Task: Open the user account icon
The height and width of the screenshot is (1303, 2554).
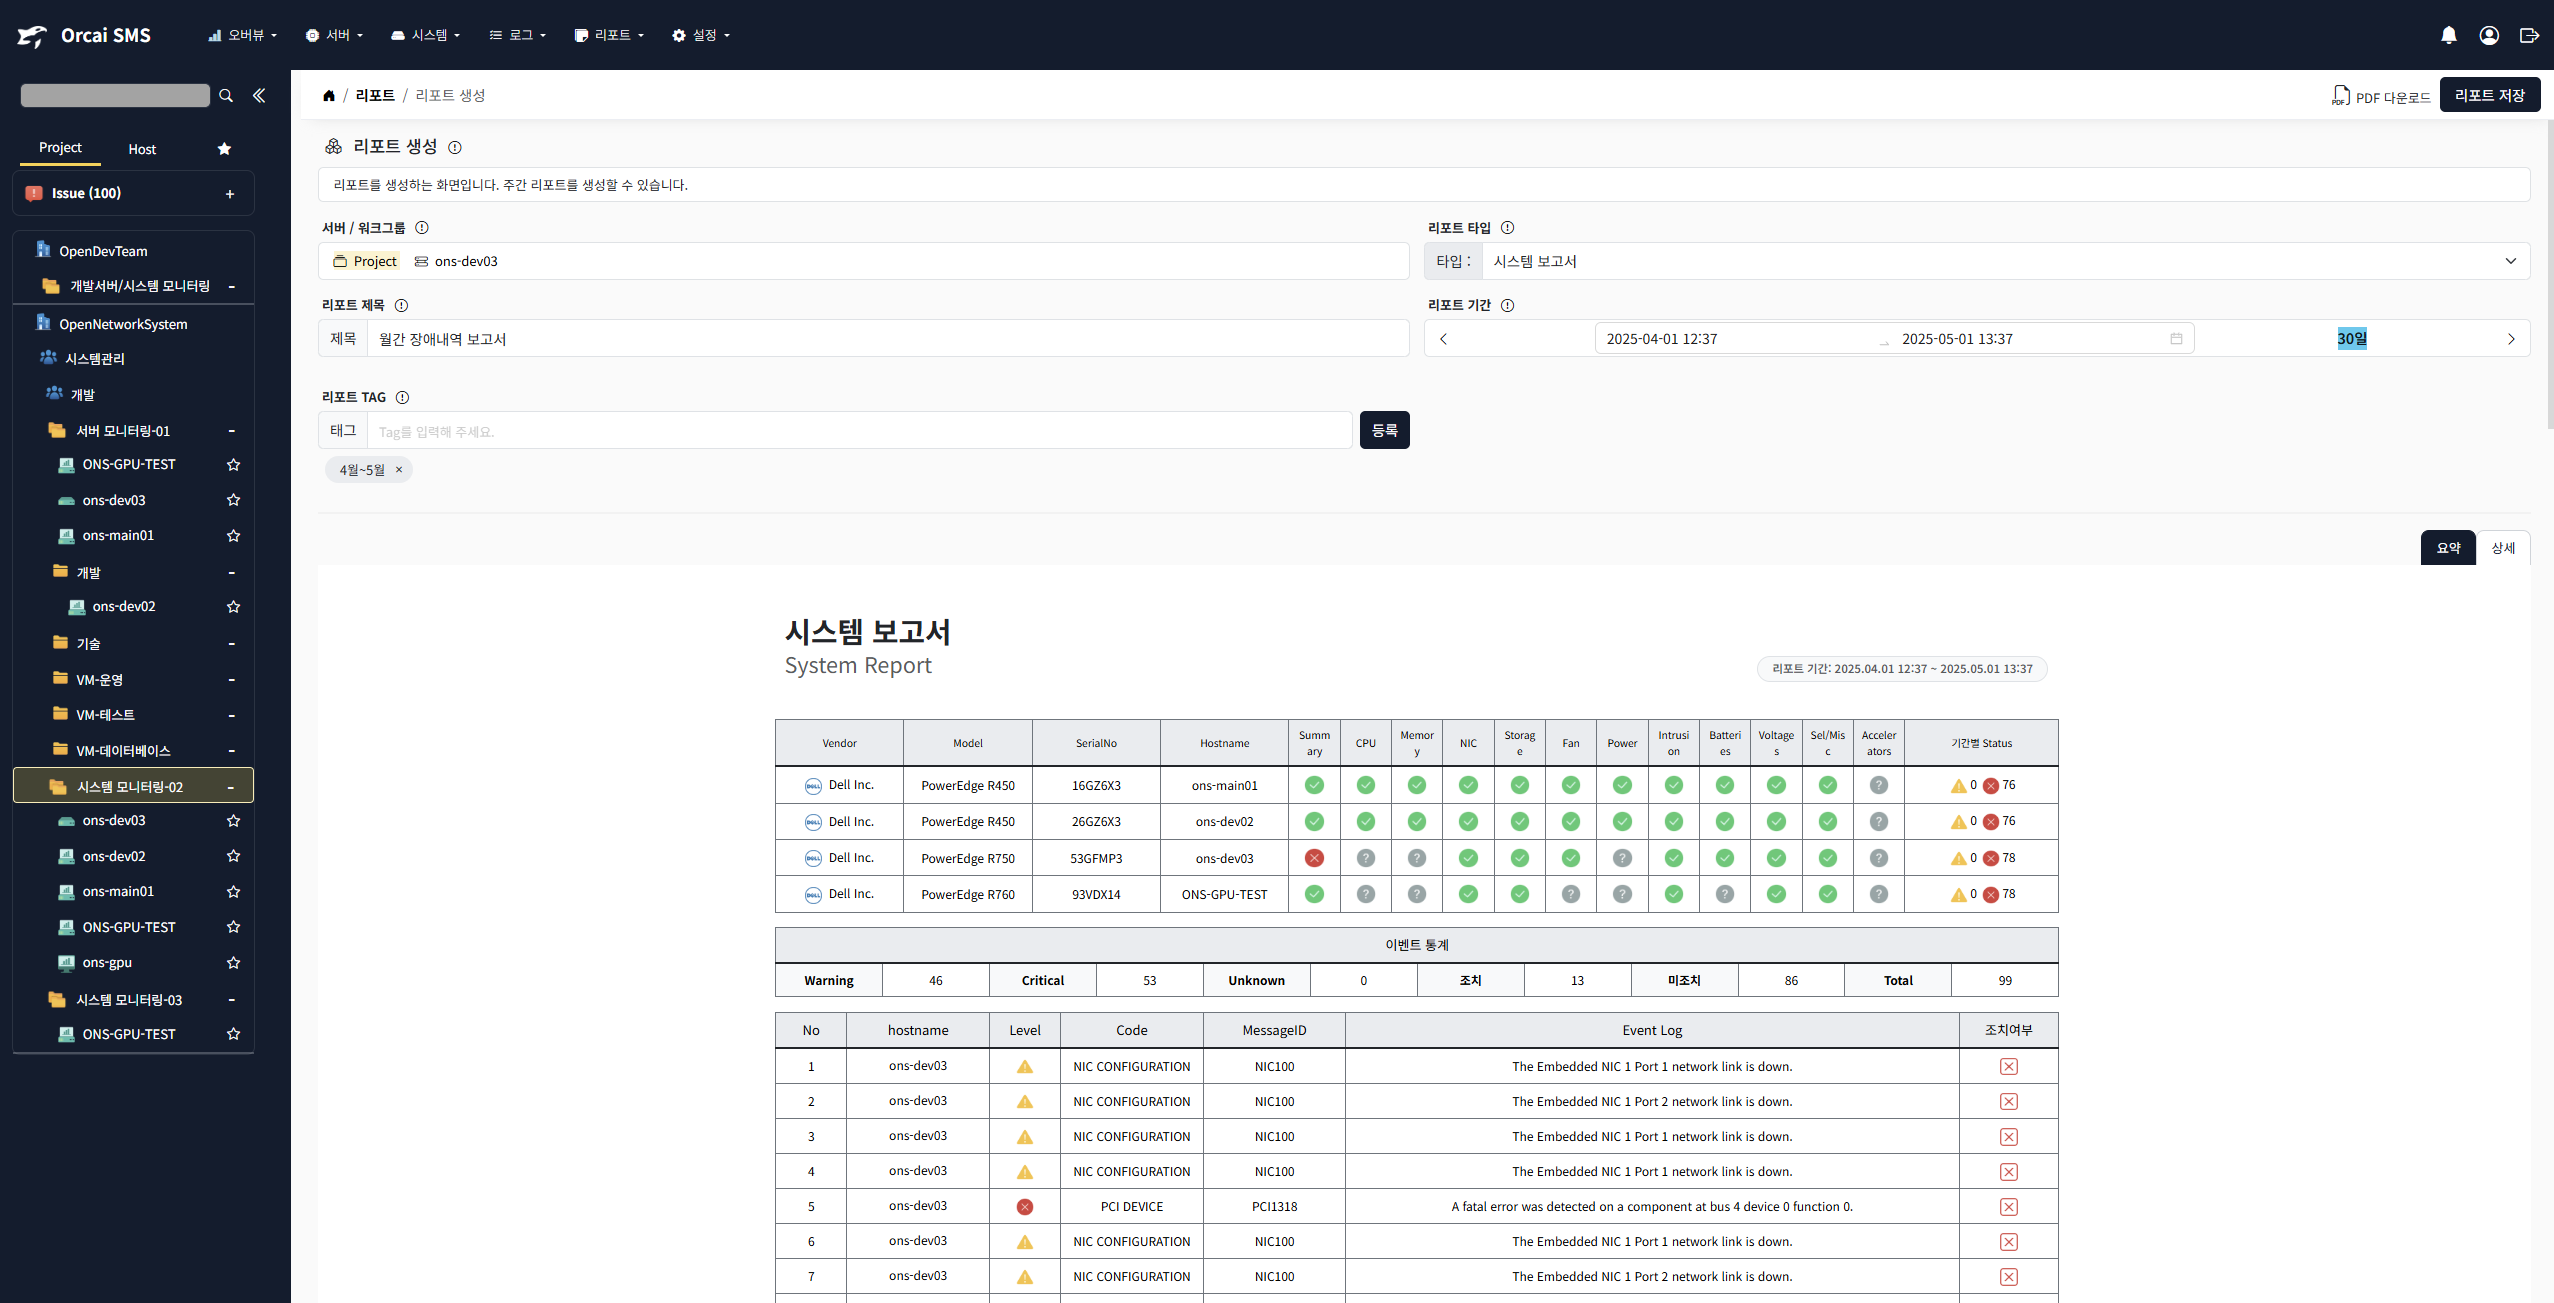Action: coord(2489,35)
